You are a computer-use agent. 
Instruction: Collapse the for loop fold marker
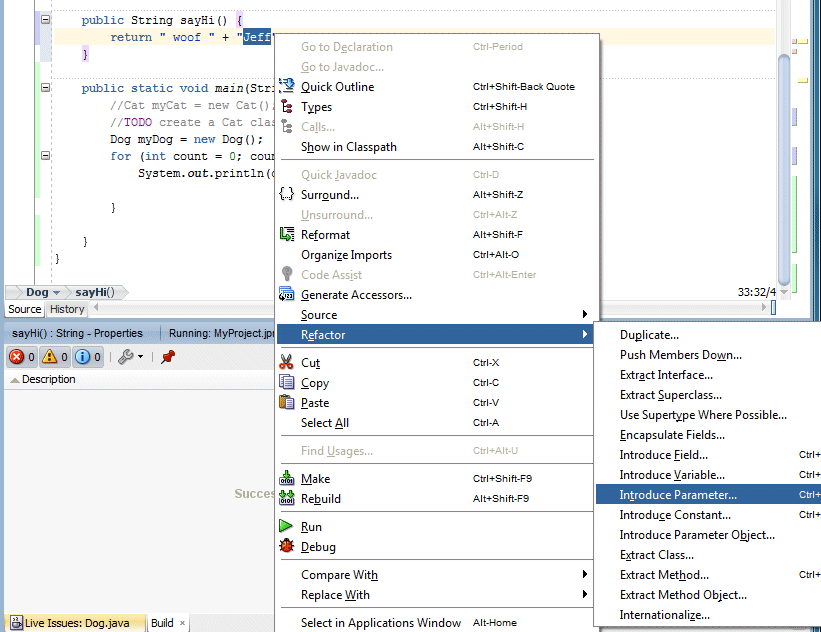(46, 156)
